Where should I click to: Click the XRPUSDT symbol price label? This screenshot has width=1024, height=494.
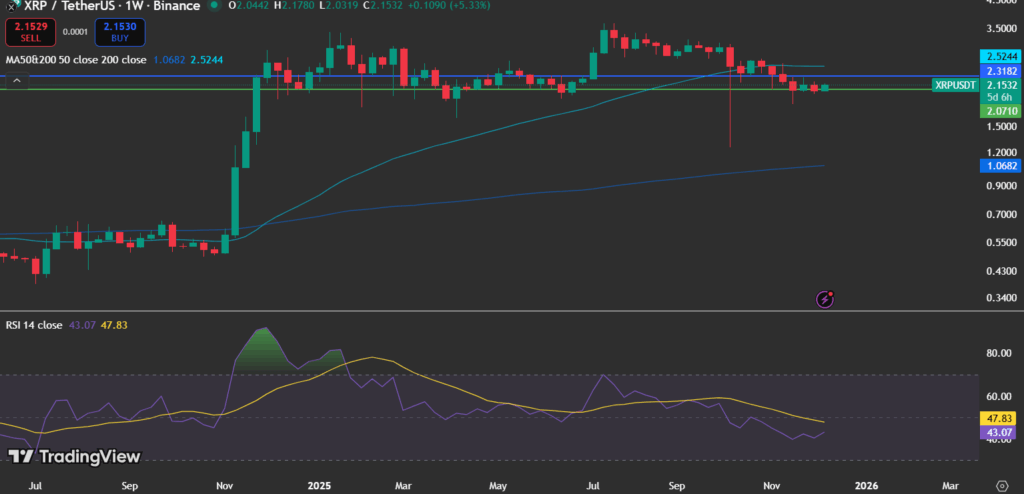point(955,86)
